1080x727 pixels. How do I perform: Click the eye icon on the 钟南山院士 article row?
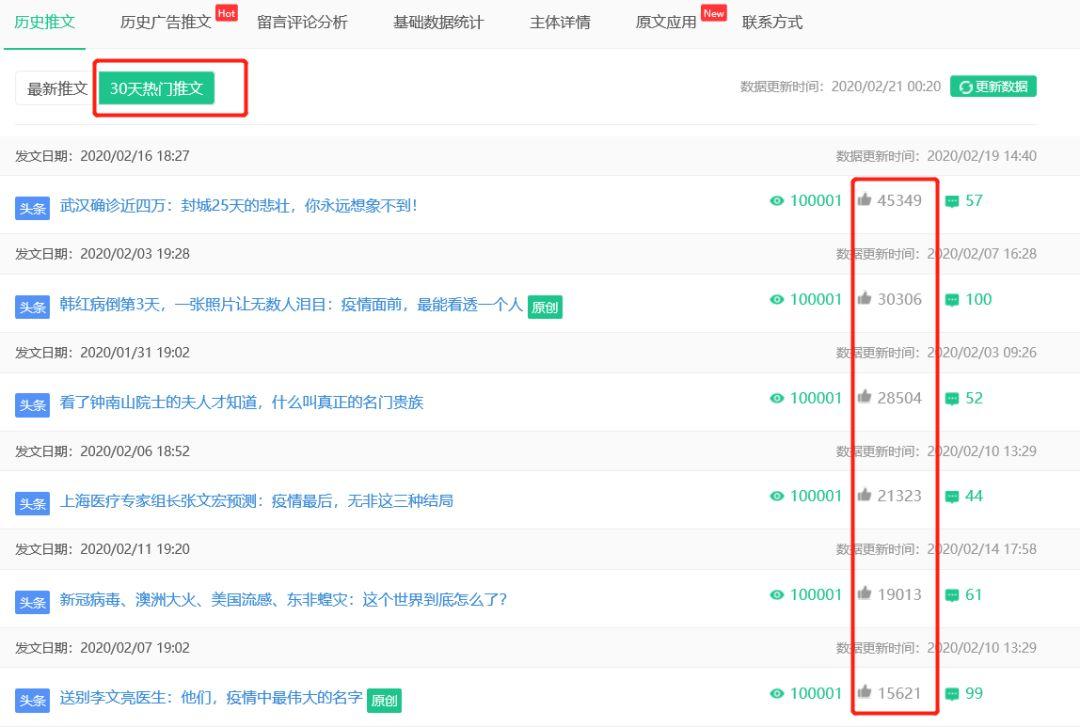click(x=777, y=398)
